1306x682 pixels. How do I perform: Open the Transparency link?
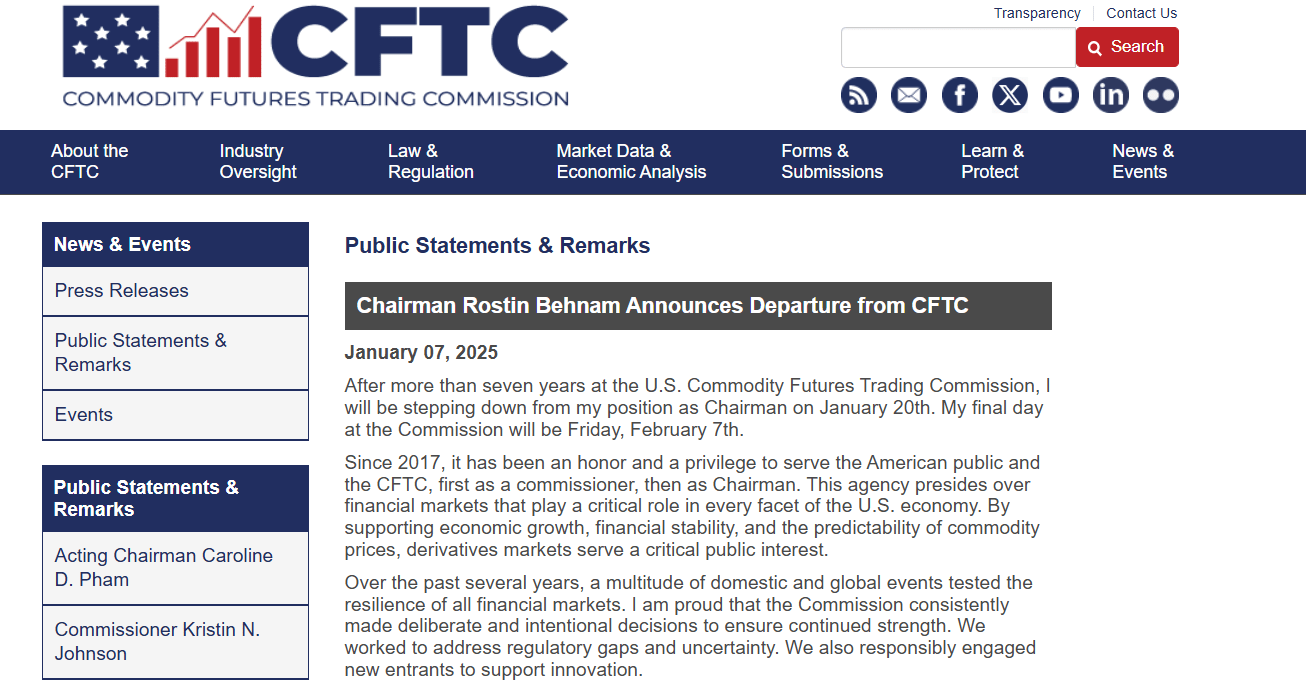1037,13
